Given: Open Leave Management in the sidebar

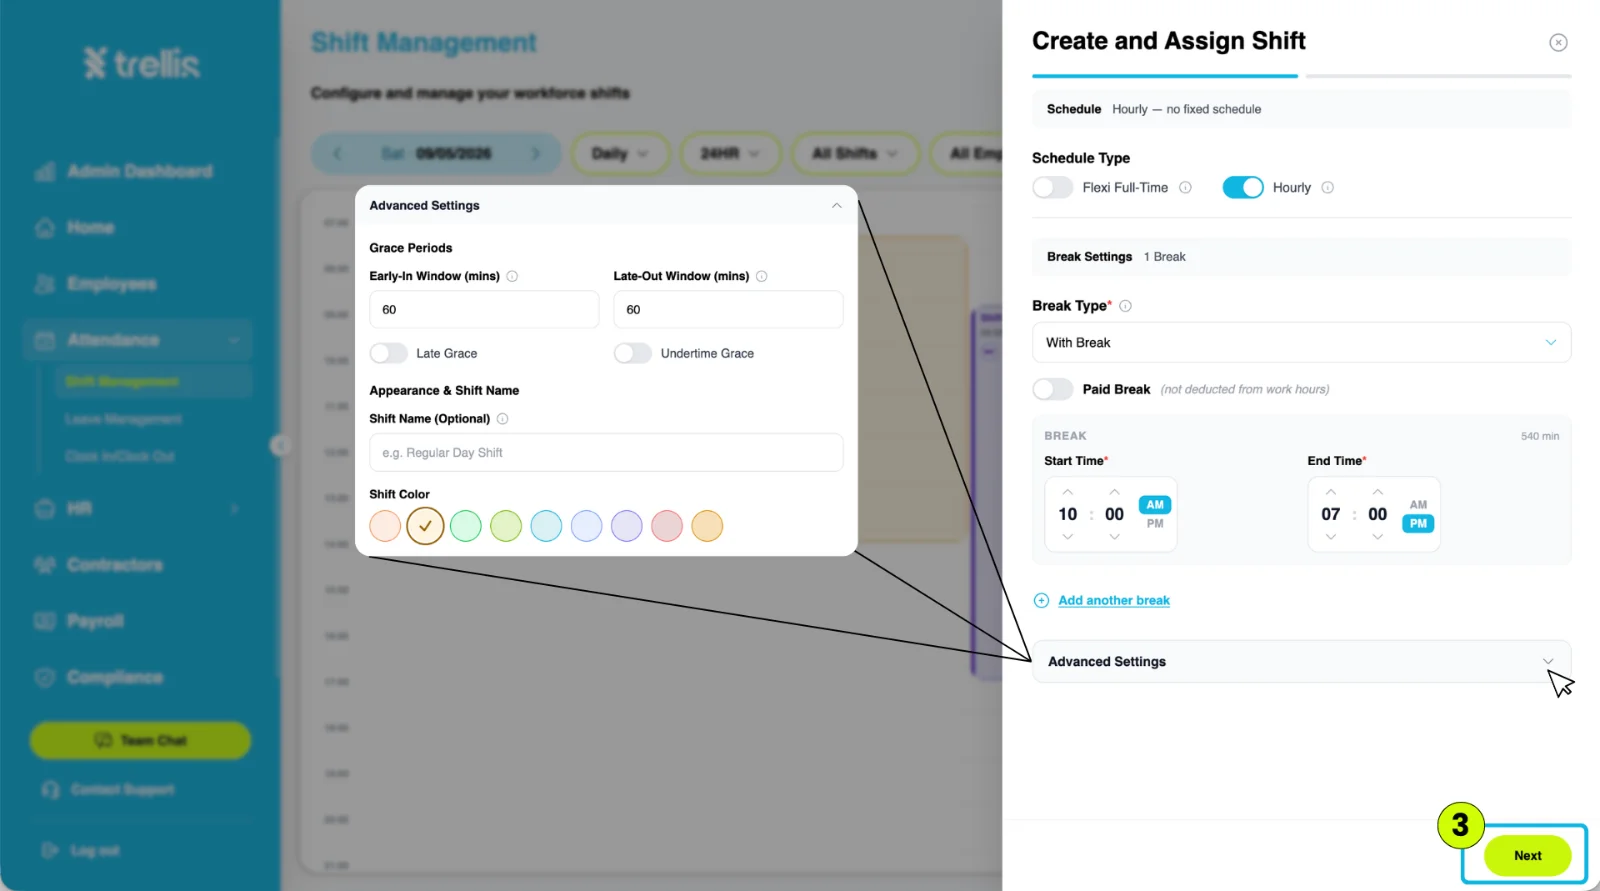Looking at the screenshot, I should coord(123,419).
